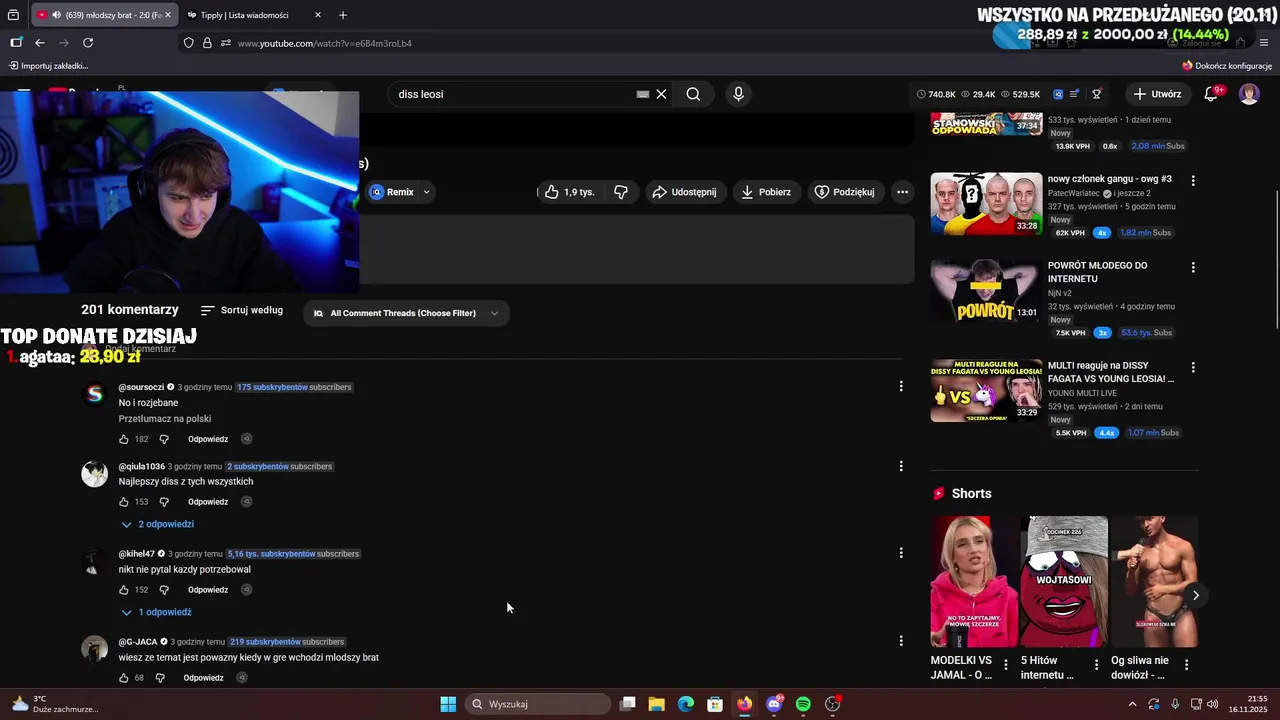
Task: Open the account avatar menu
Action: click(1249, 94)
